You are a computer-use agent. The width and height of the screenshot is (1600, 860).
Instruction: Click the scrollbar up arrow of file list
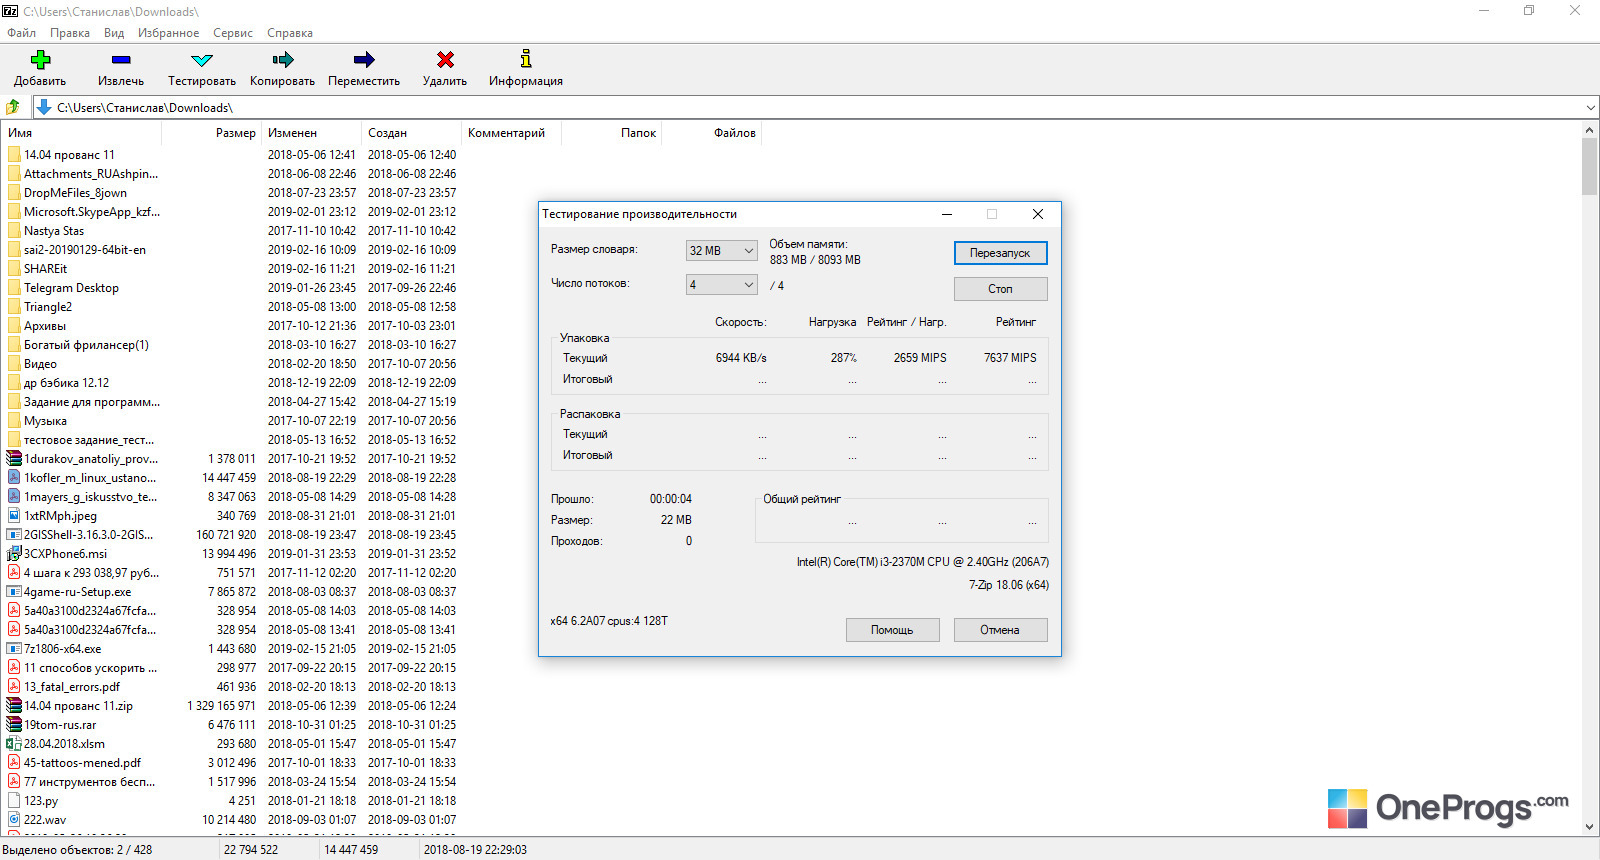click(x=1590, y=130)
